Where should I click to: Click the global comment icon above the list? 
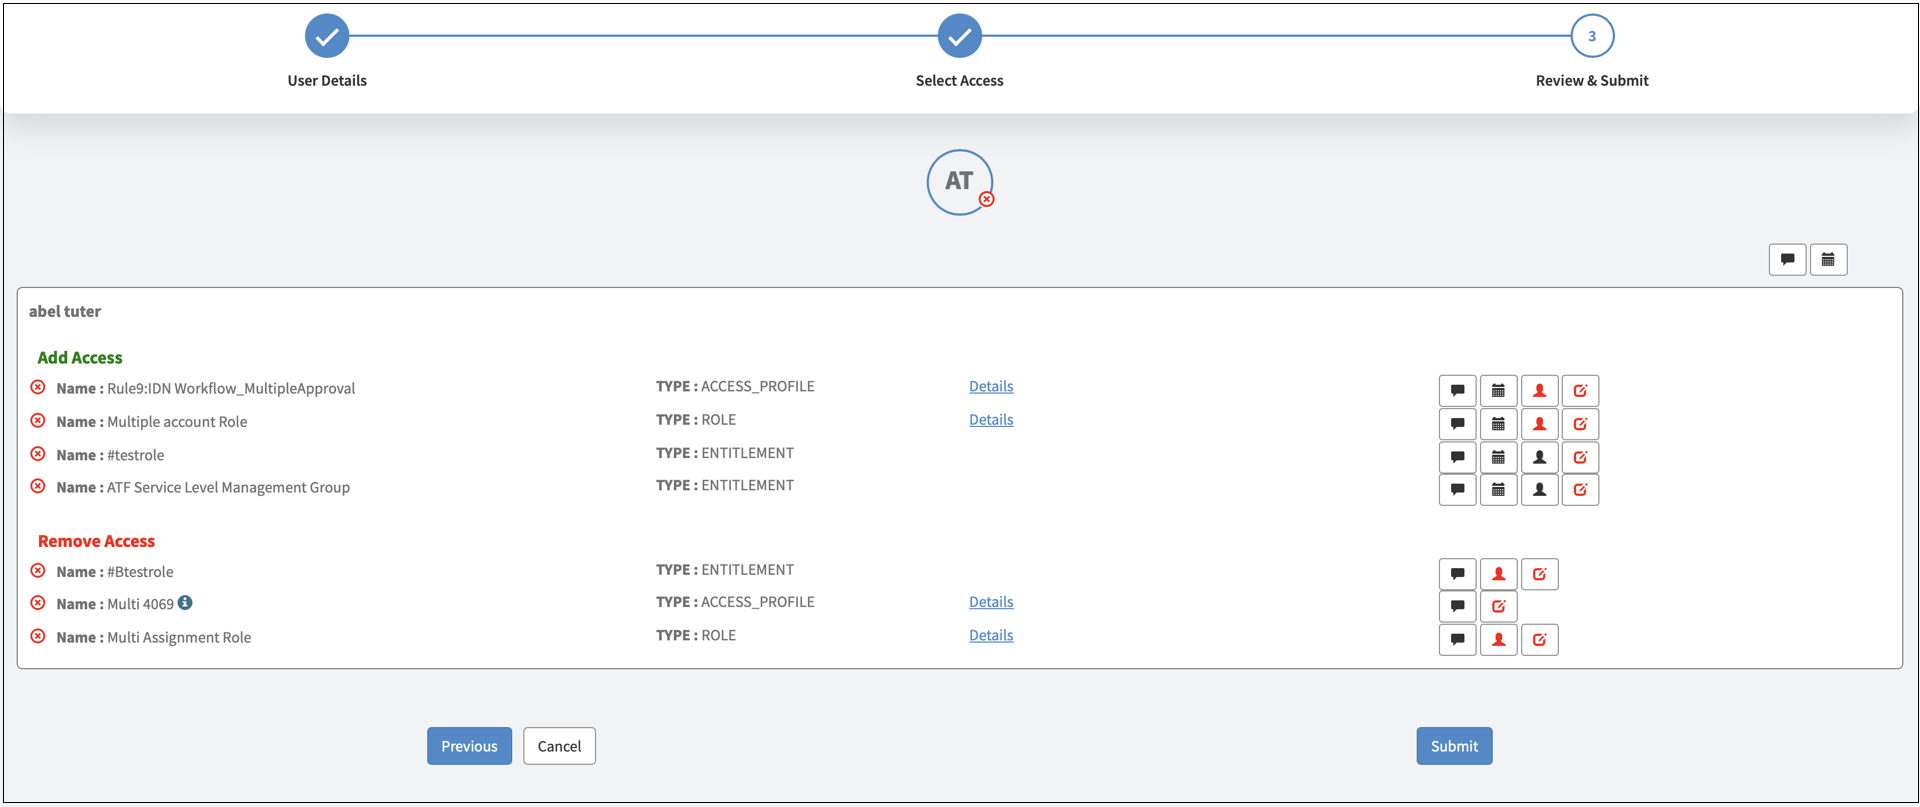pos(1787,260)
